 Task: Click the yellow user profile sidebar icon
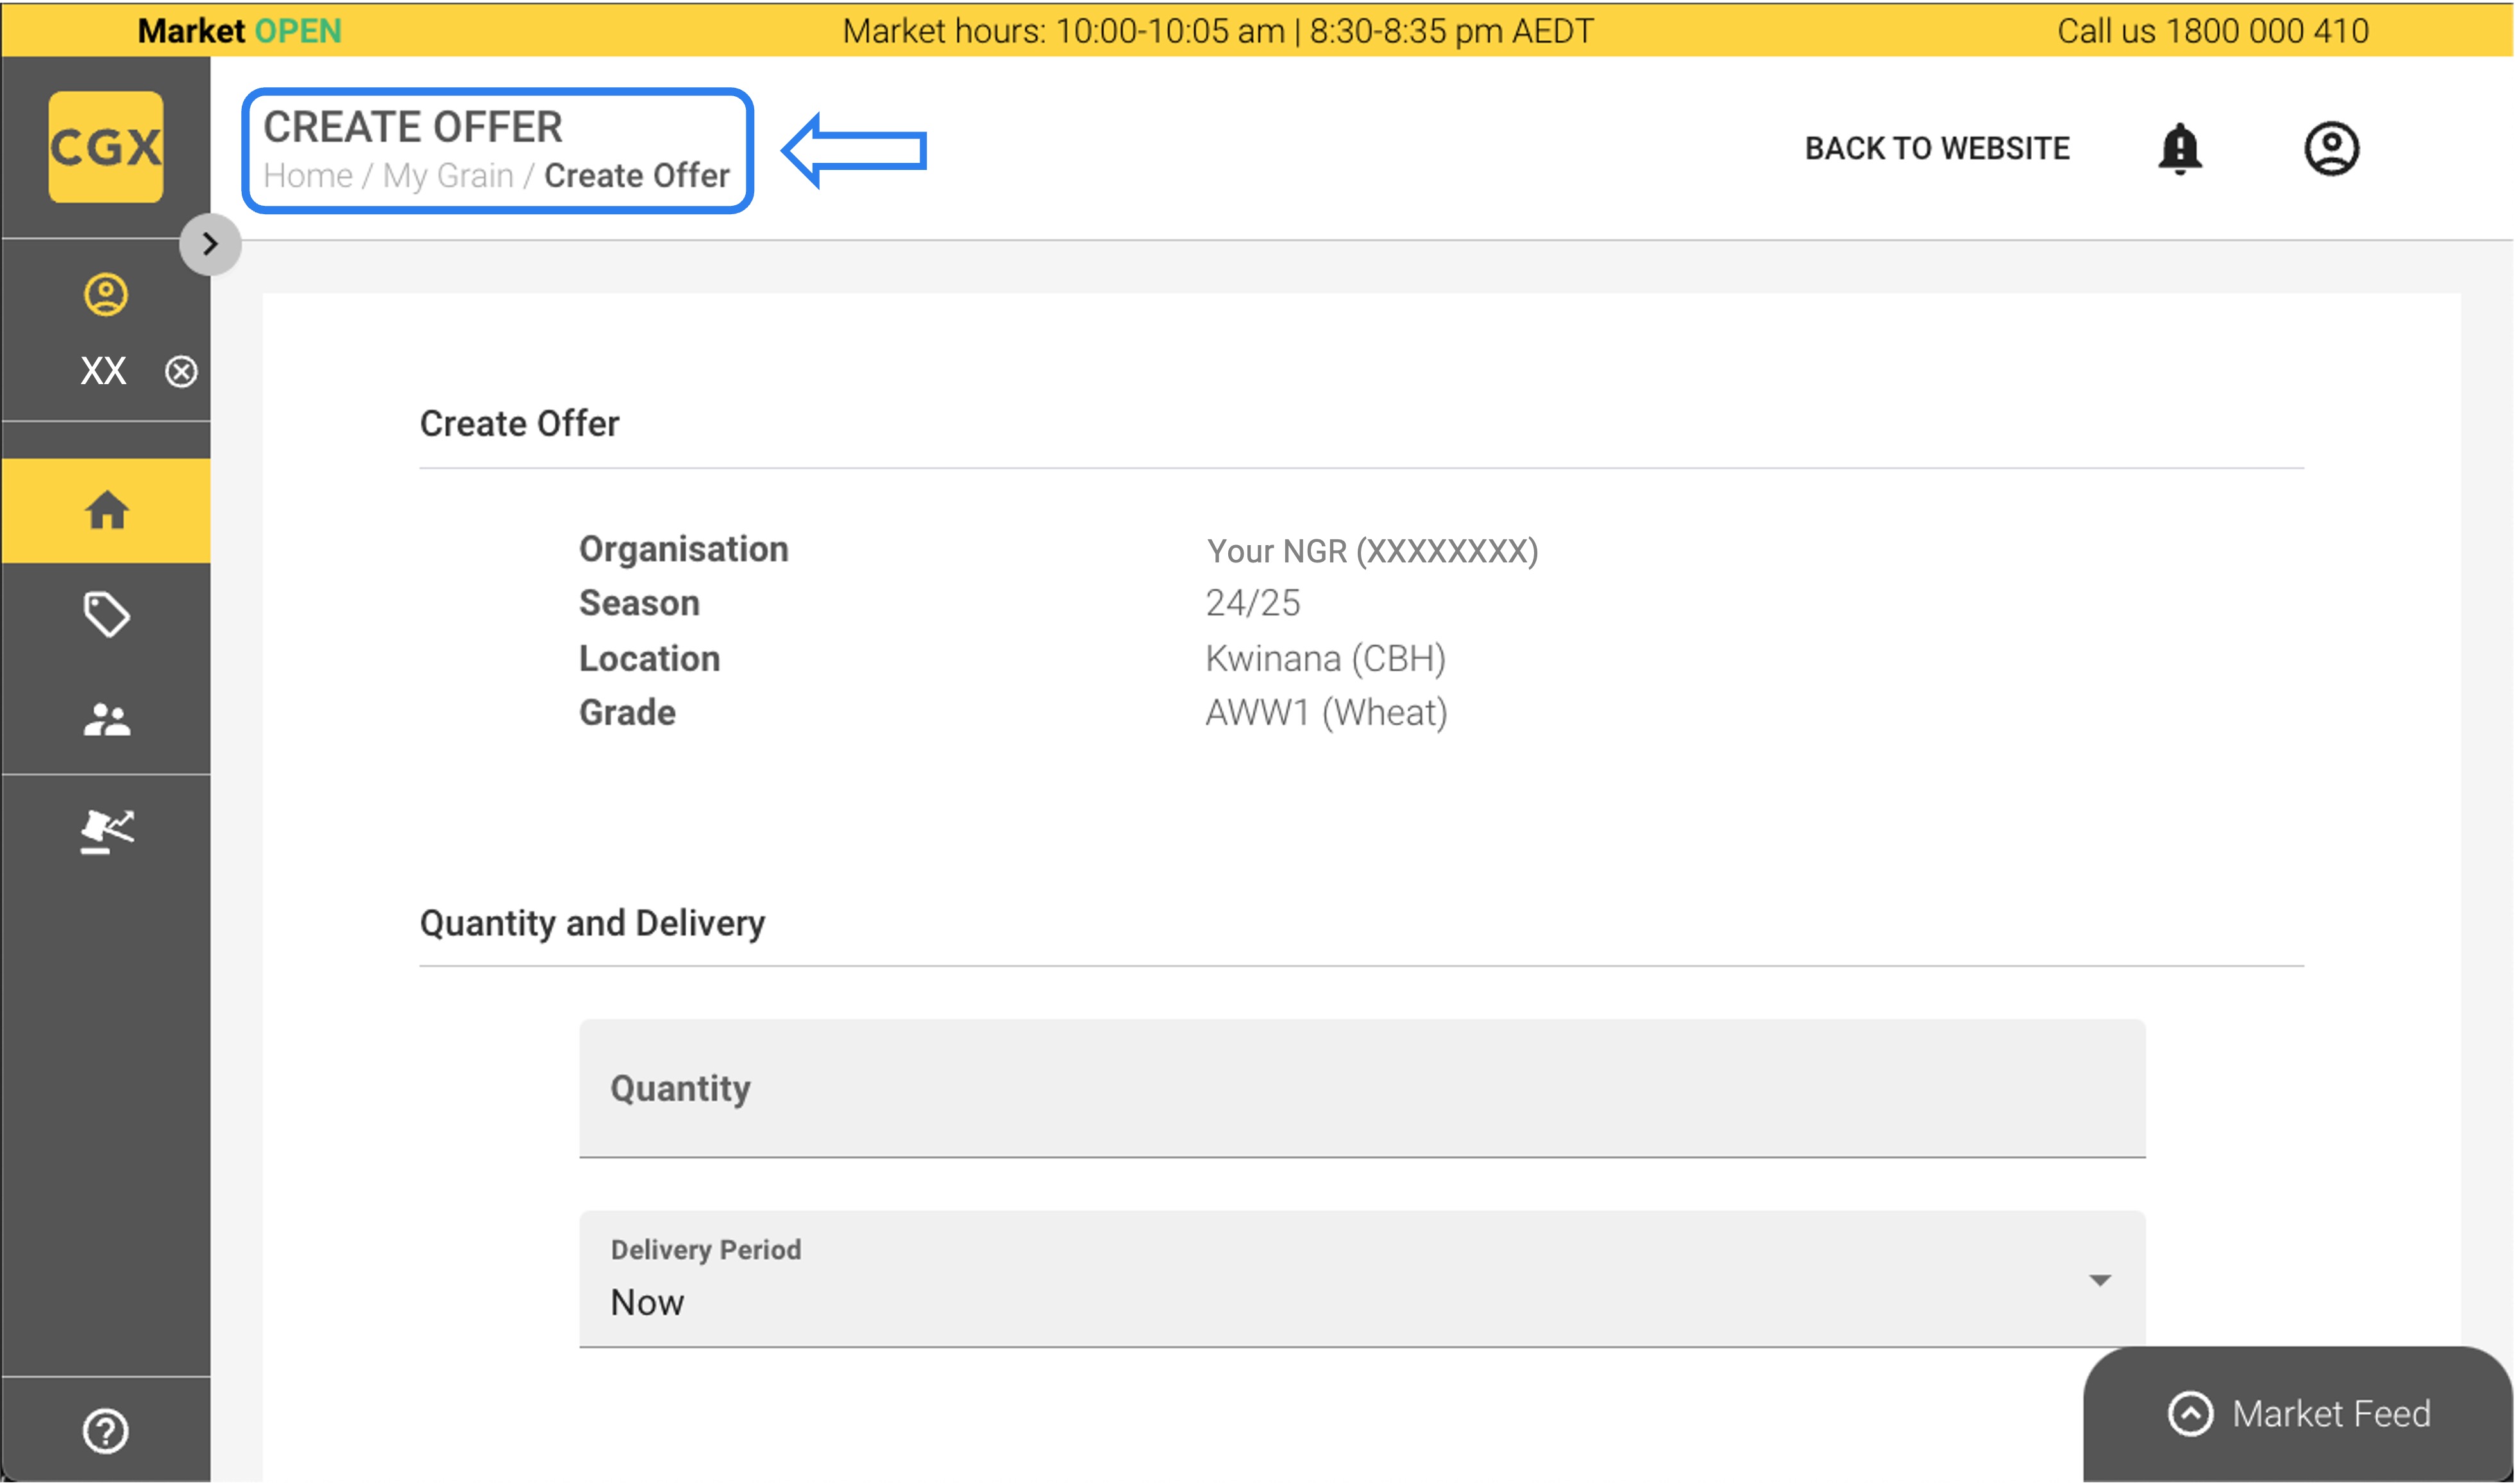105,295
